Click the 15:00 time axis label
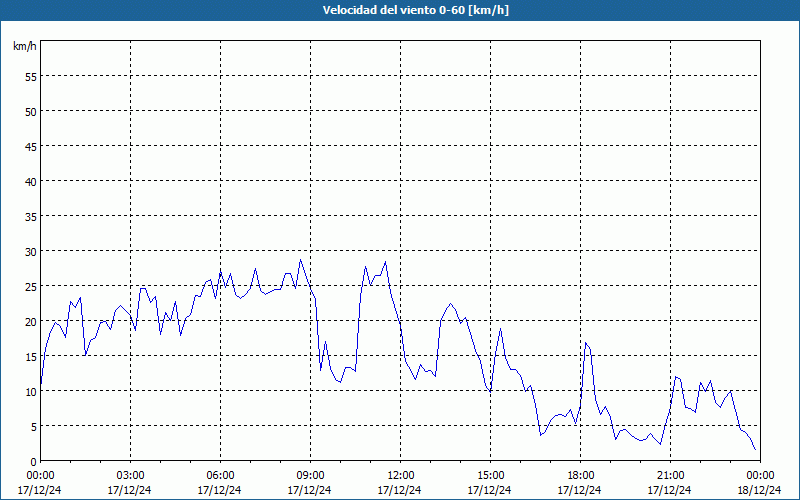800x500 pixels. [x=490, y=476]
